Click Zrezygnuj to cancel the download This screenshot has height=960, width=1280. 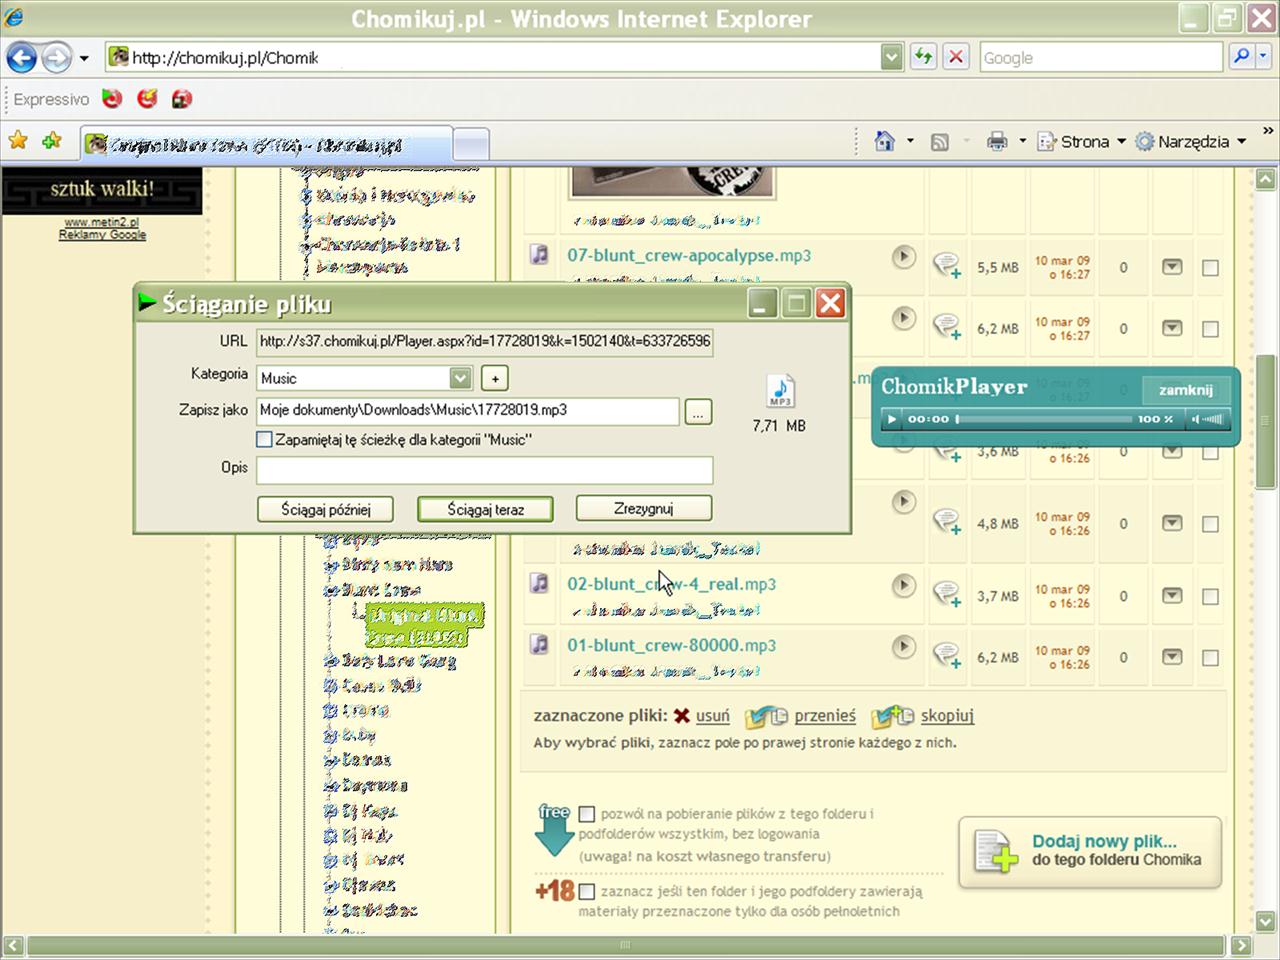pyautogui.click(x=644, y=508)
